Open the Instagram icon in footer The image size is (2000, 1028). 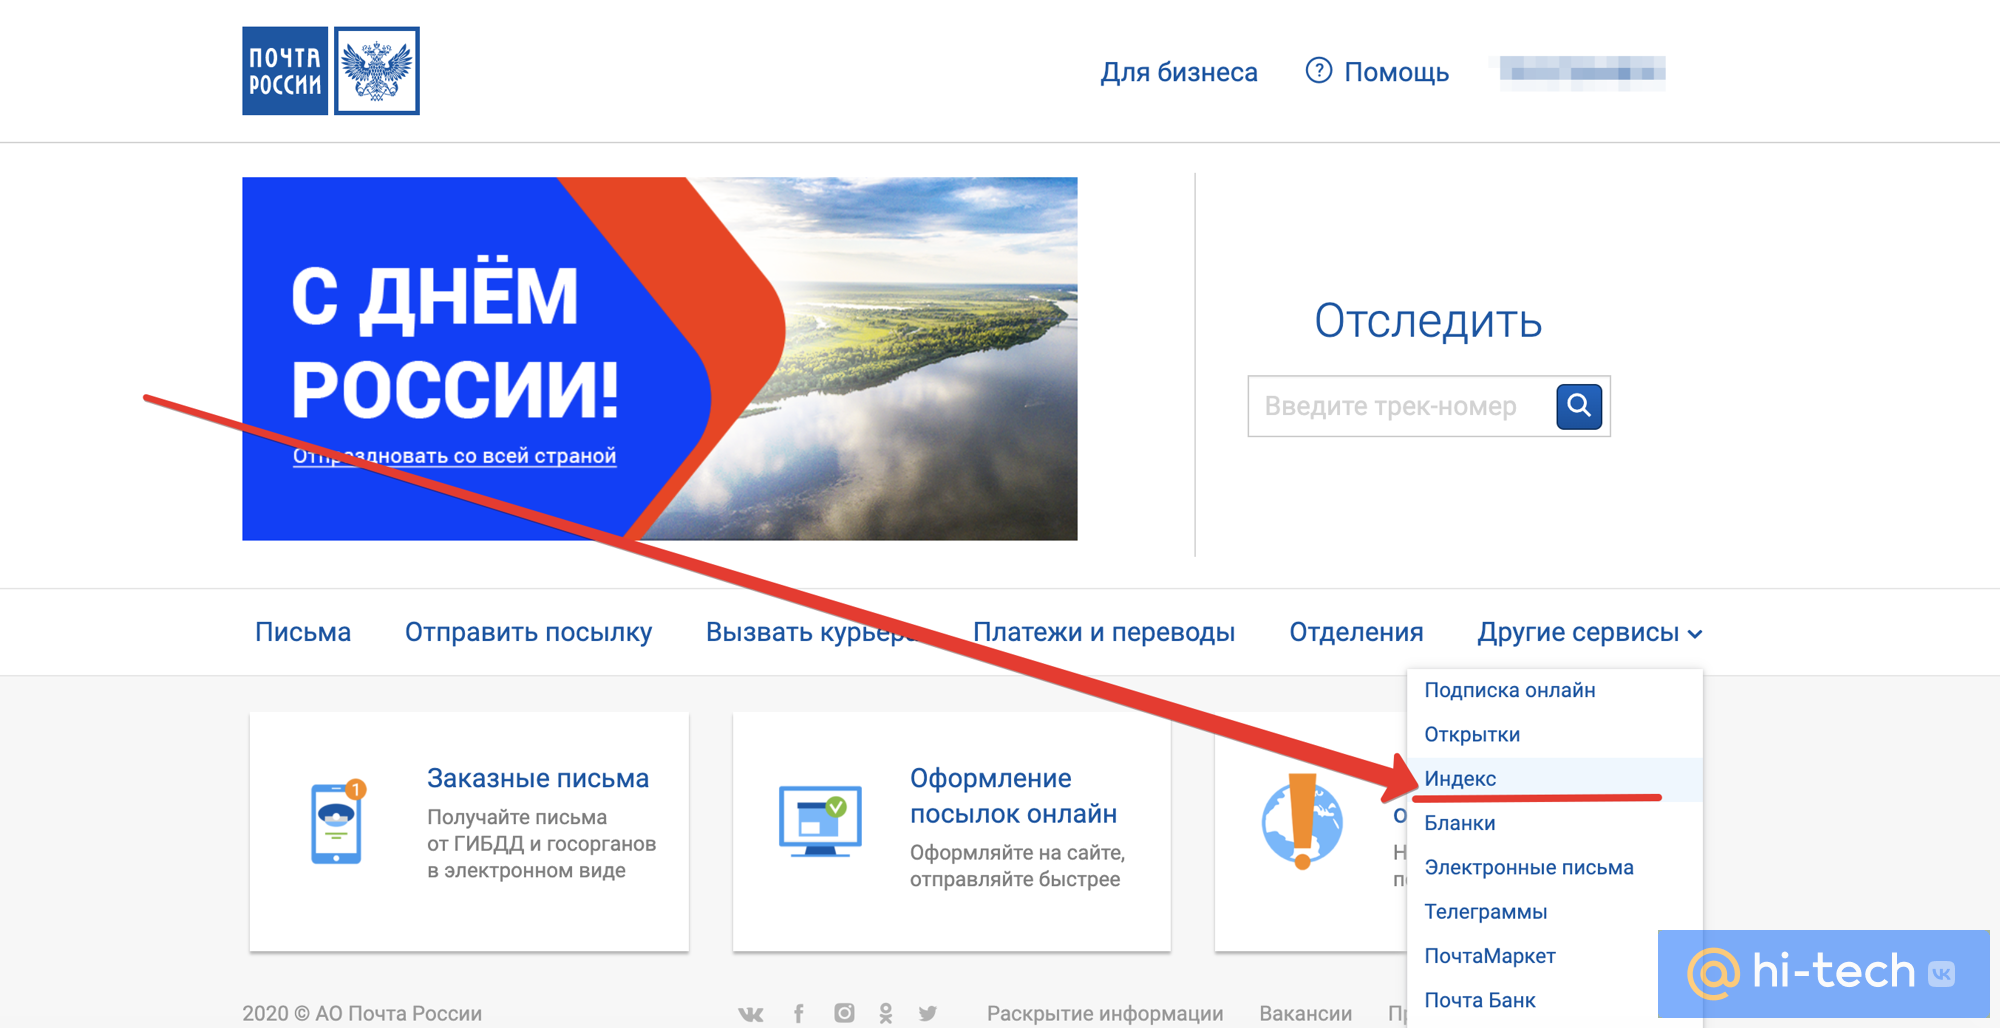click(844, 1014)
